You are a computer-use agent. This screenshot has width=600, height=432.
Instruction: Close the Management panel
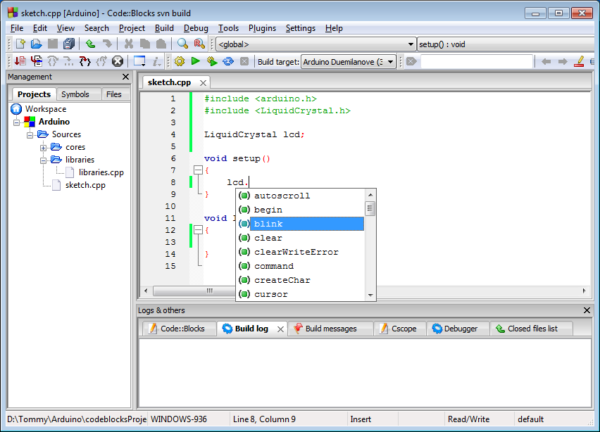(126, 77)
